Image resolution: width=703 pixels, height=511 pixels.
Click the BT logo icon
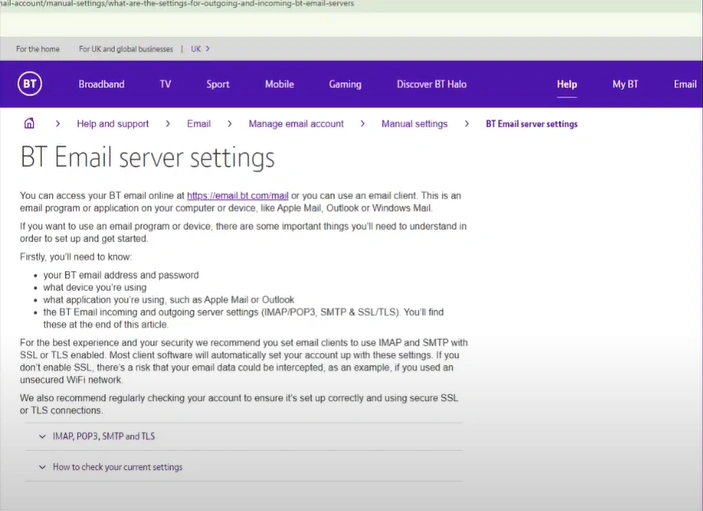[x=30, y=84]
